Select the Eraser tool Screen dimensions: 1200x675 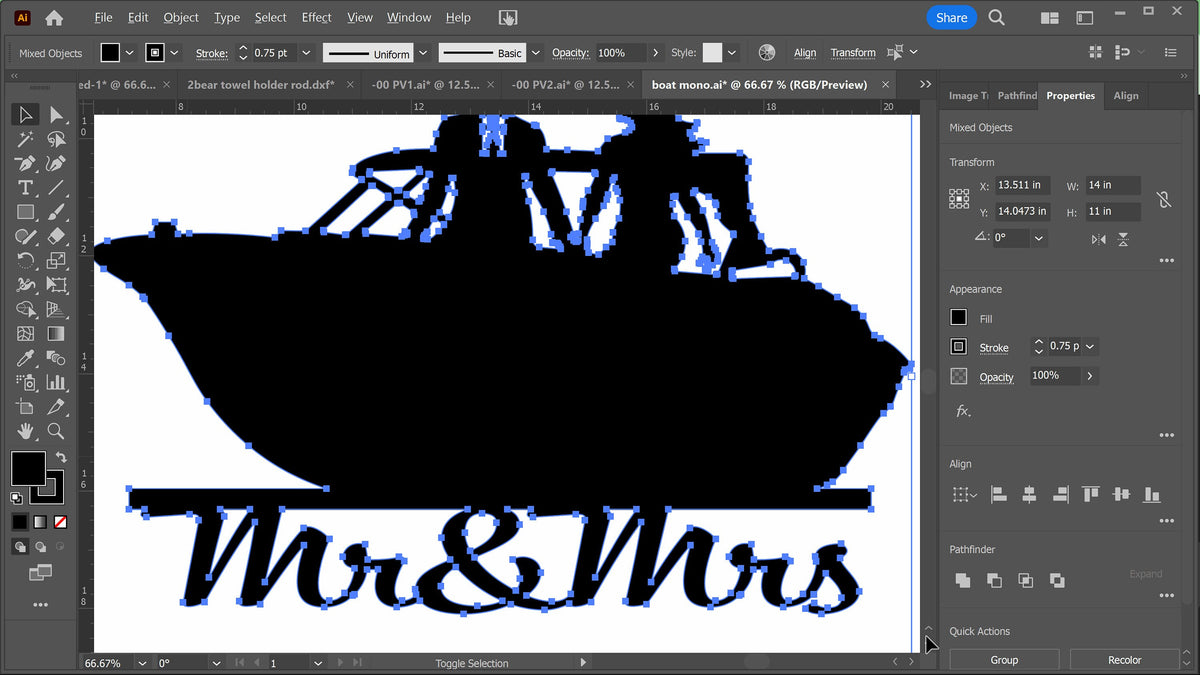coord(56,236)
